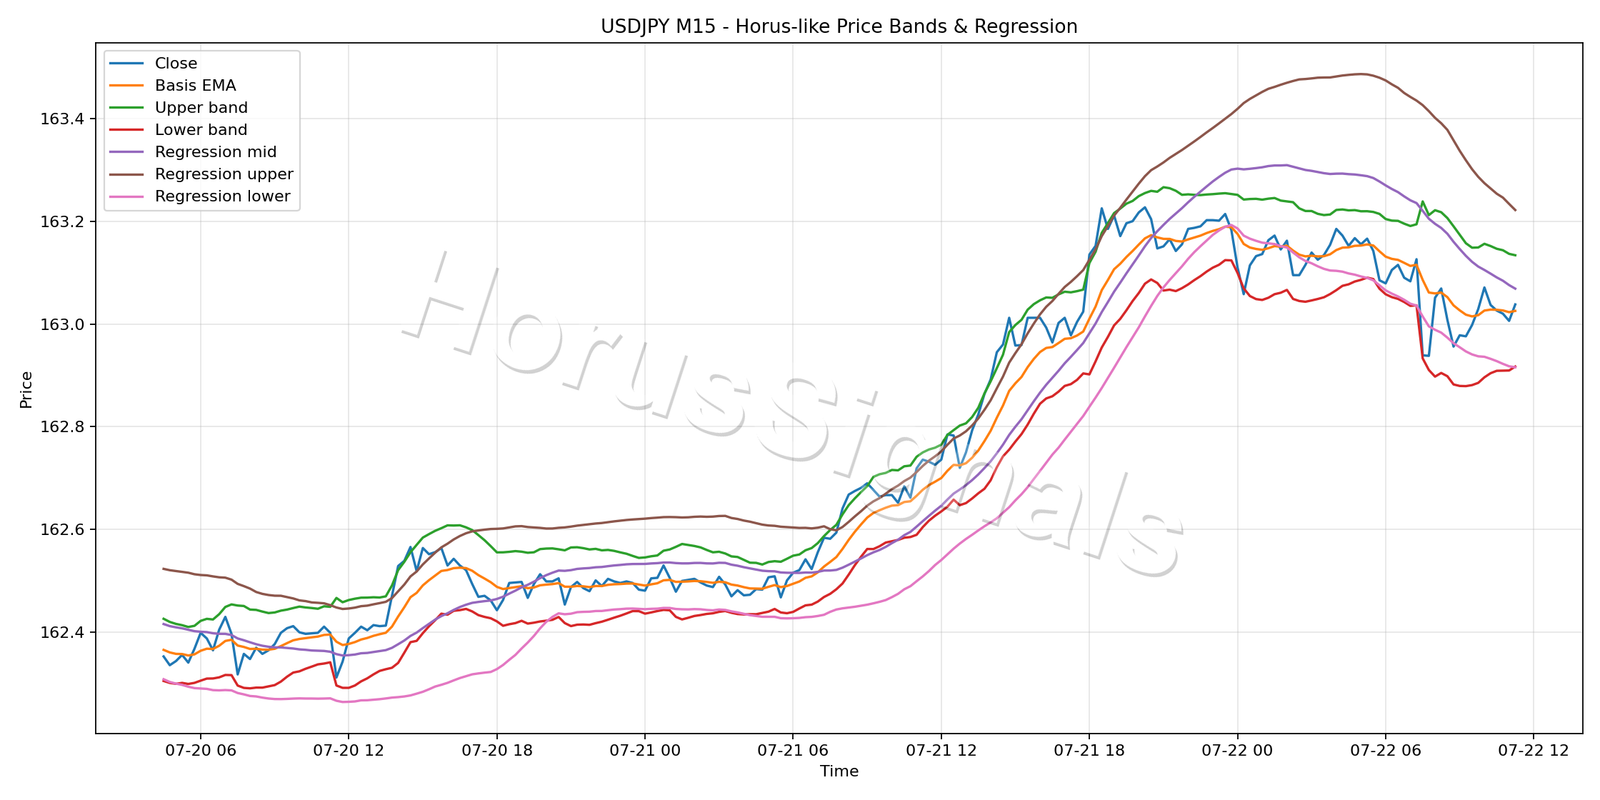
Task: Click the y-axis tick label 163.4
Action: click(64, 119)
